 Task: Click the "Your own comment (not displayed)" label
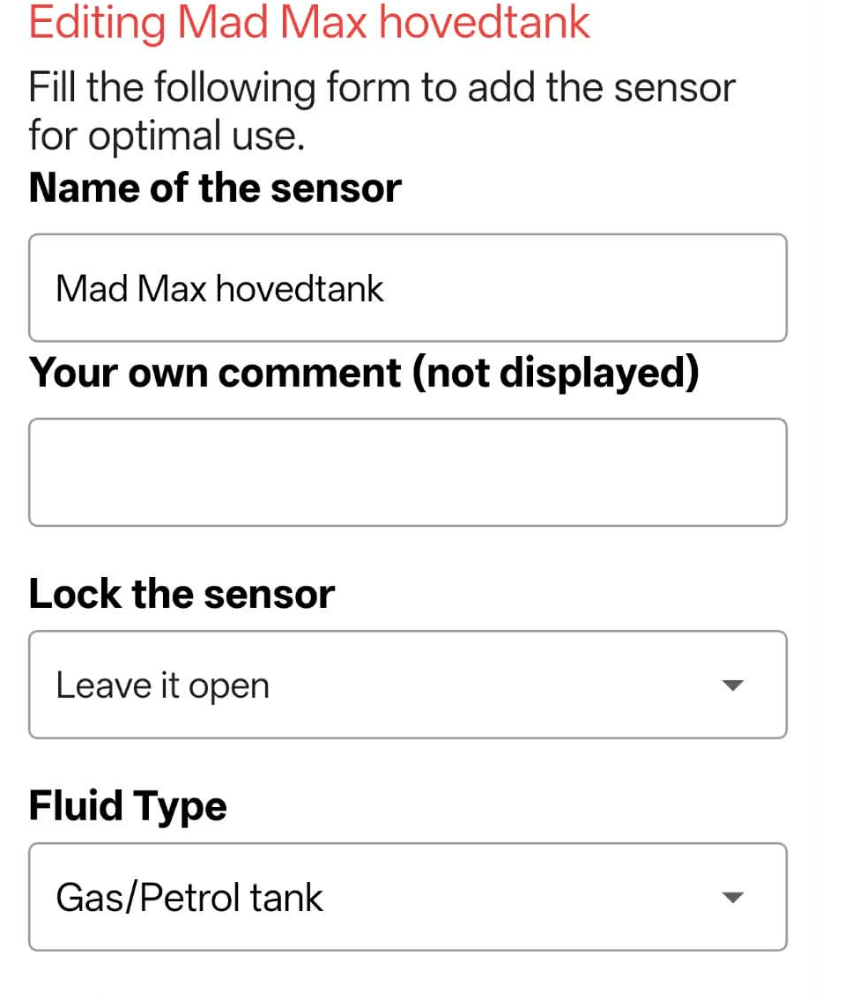(363, 372)
